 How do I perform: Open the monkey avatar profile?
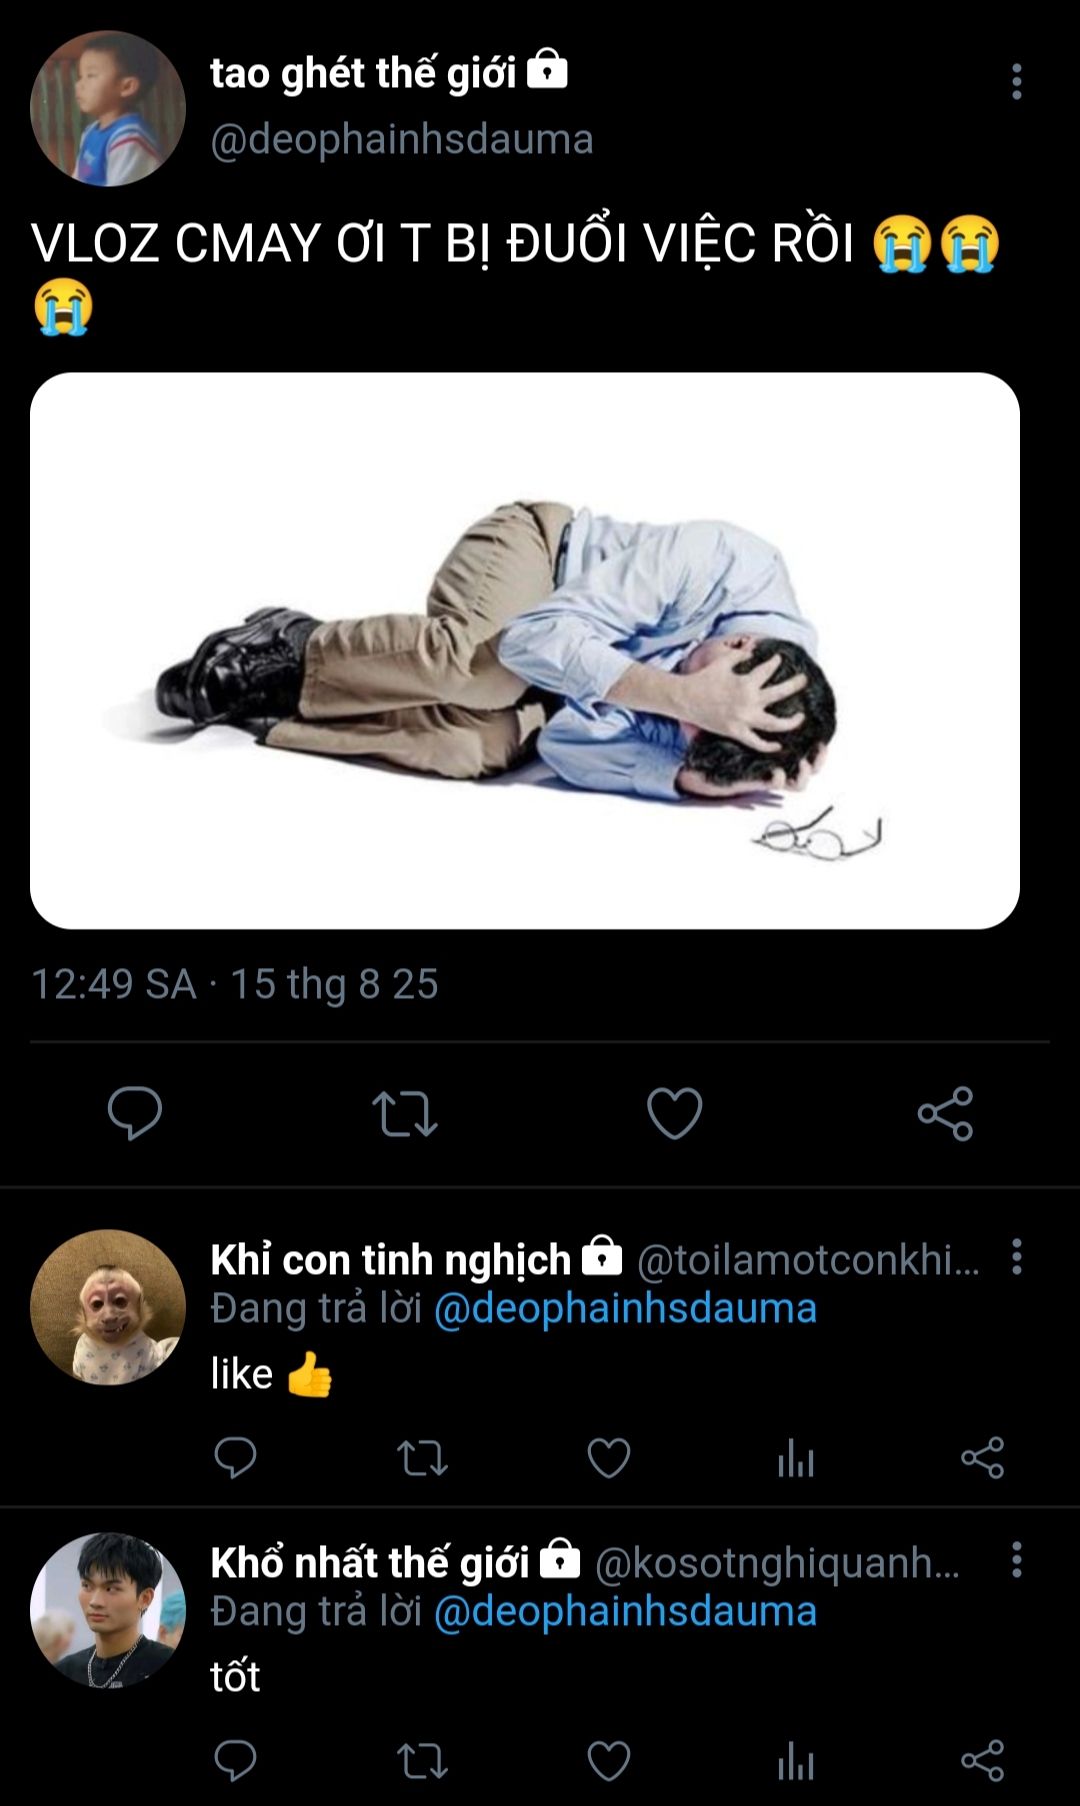click(107, 1307)
